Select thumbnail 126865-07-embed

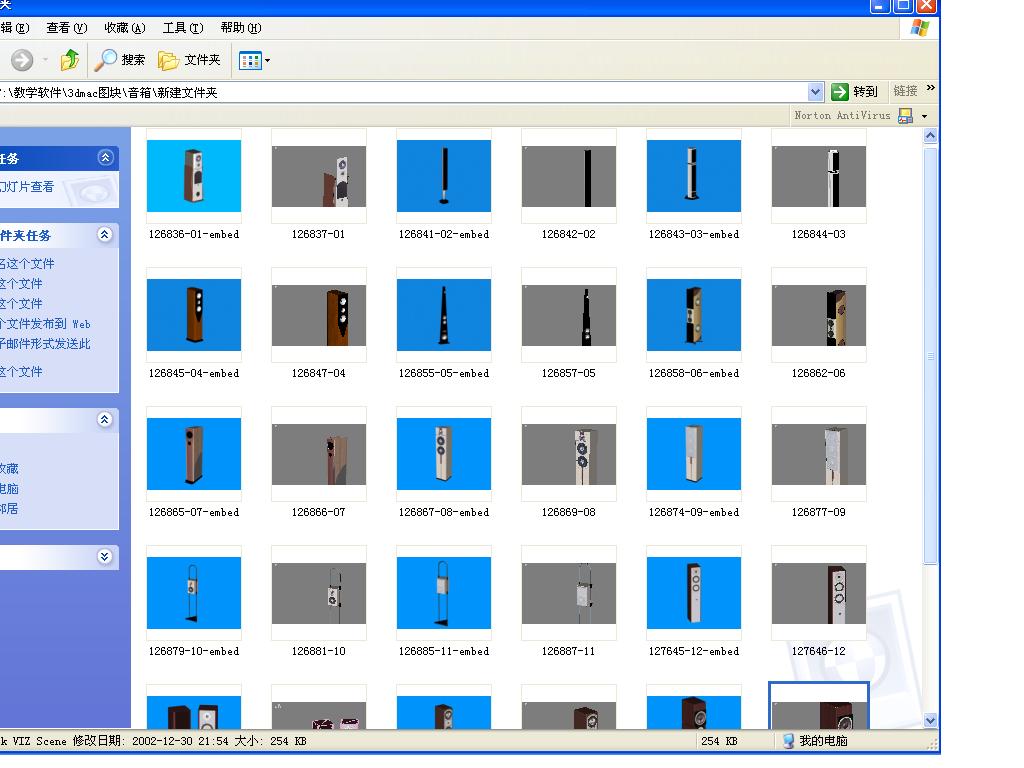point(194,454)
